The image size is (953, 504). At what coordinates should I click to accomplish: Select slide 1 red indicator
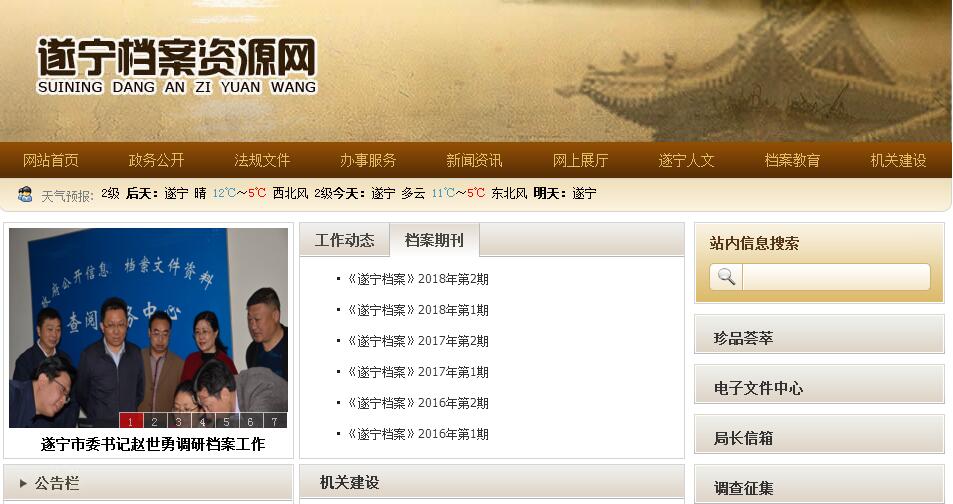pyautogui.click(x=130, y=421)
